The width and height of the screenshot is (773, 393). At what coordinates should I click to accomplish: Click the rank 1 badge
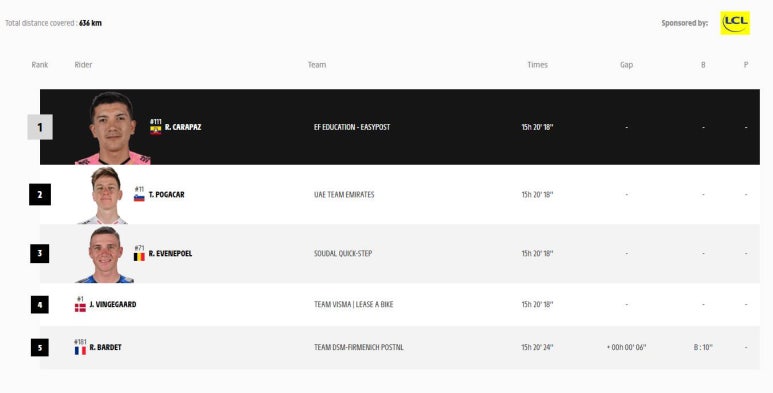[x=40, y=127]
